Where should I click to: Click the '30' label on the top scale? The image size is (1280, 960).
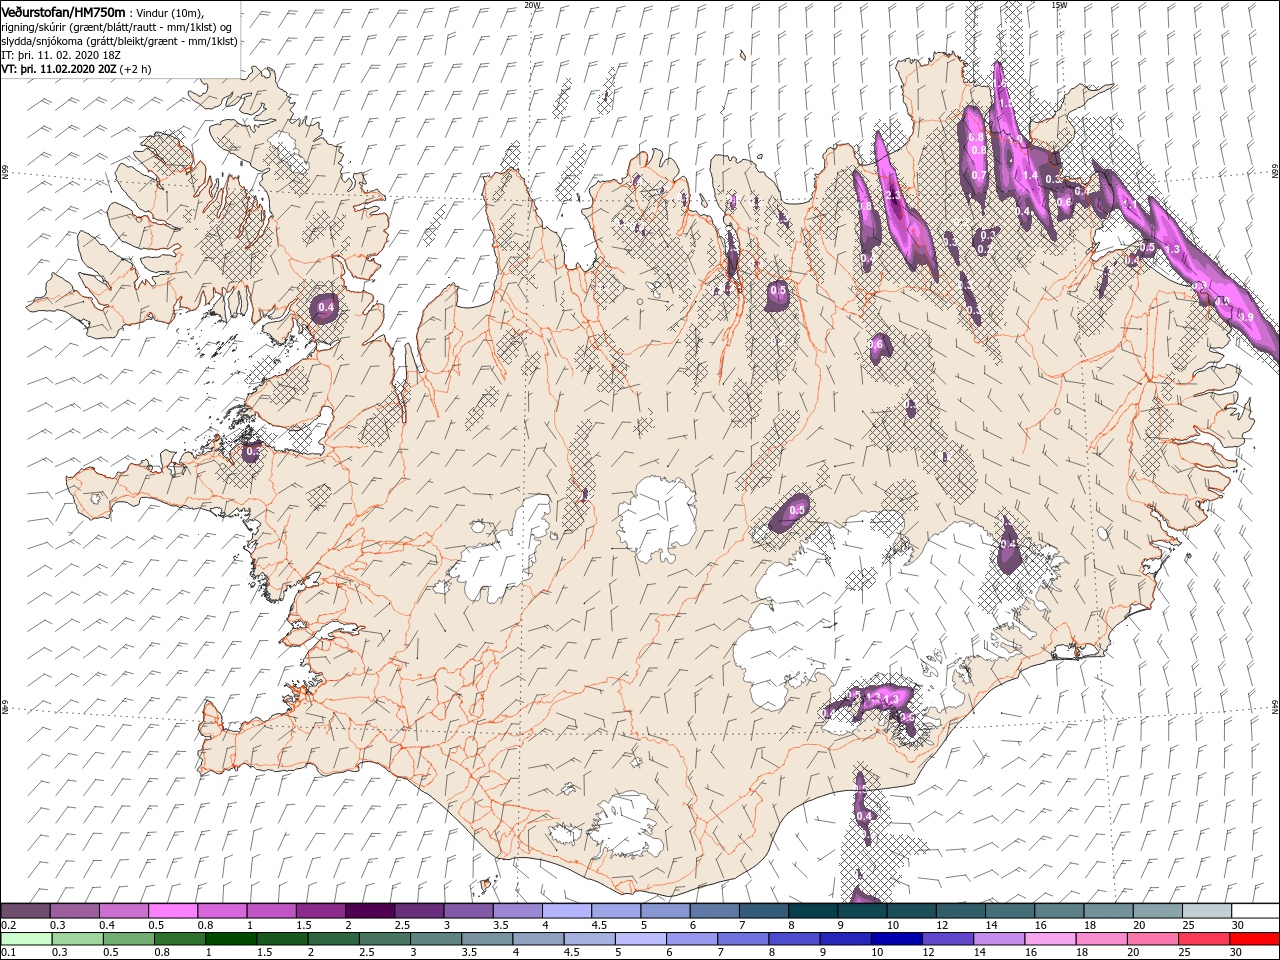(1237, 925)
